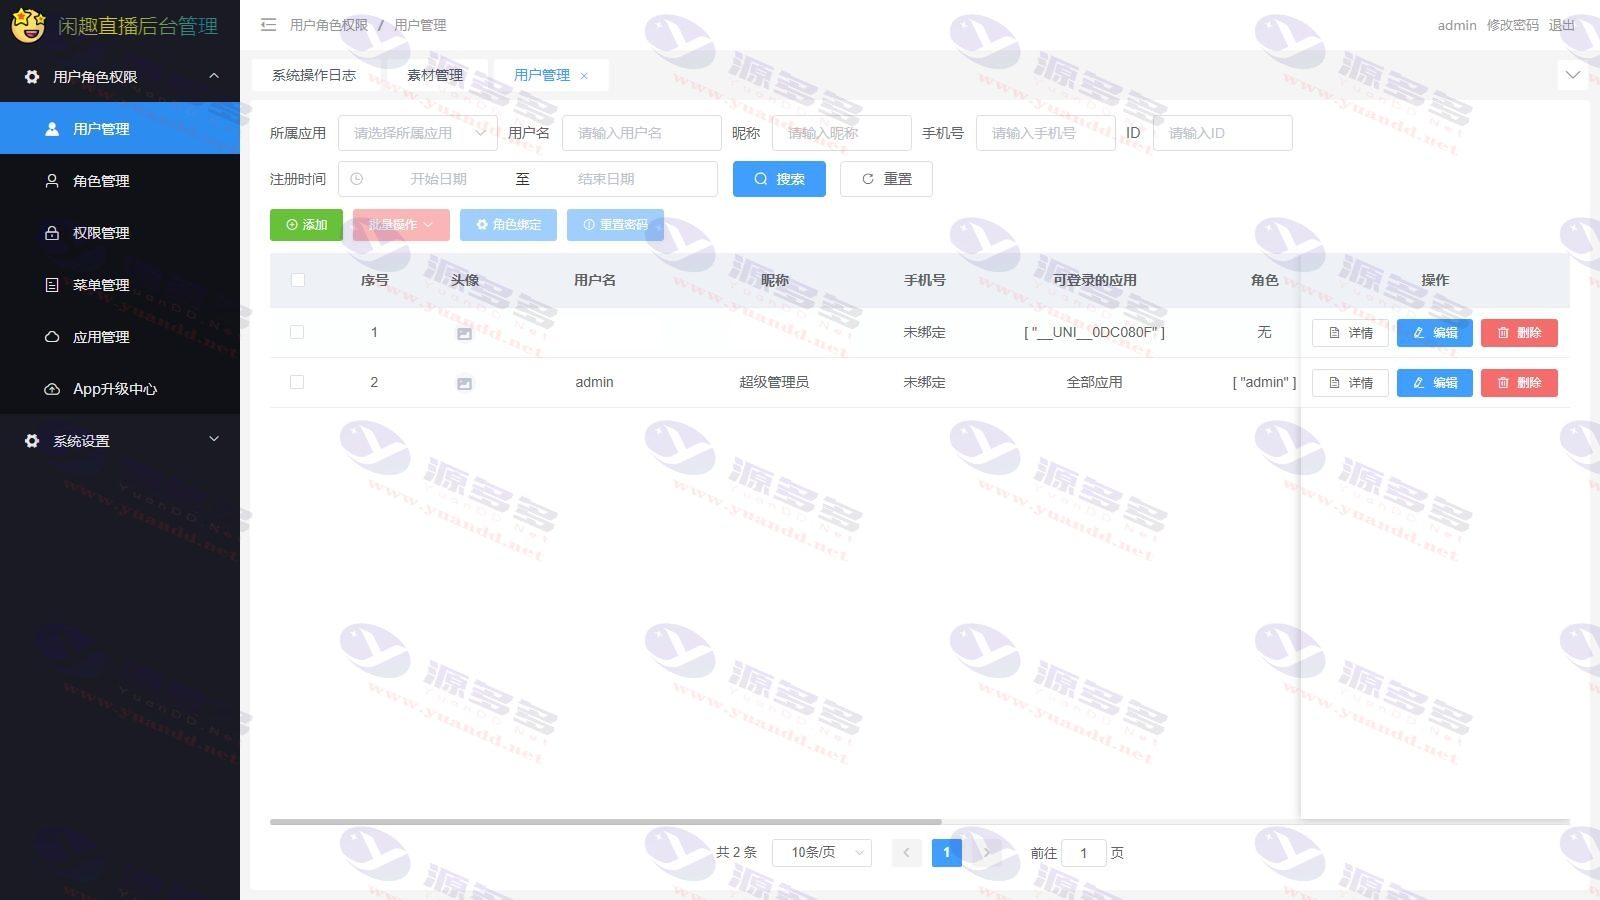This screenshot has width=1600, height=900.
Task: Click the gear icon beside 用户角色权限
Action: pos(32,77)
